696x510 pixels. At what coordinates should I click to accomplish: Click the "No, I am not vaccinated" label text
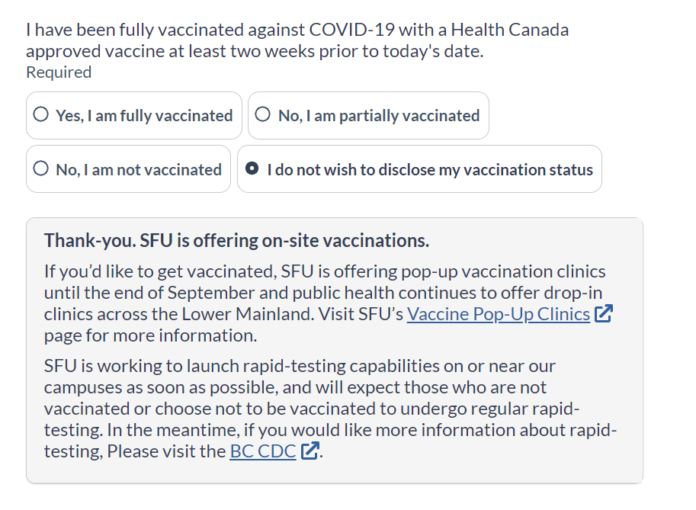(138, 169)
